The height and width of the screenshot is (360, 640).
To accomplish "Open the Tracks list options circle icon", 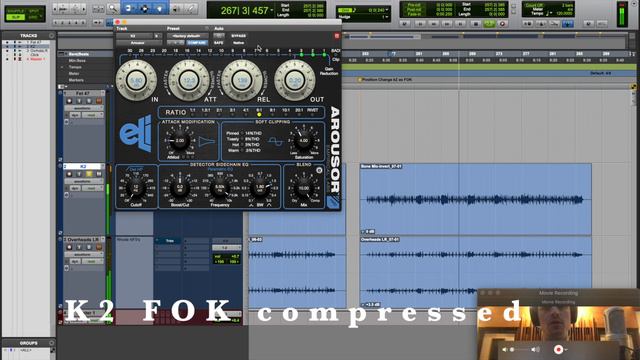I will pos(51,36).
